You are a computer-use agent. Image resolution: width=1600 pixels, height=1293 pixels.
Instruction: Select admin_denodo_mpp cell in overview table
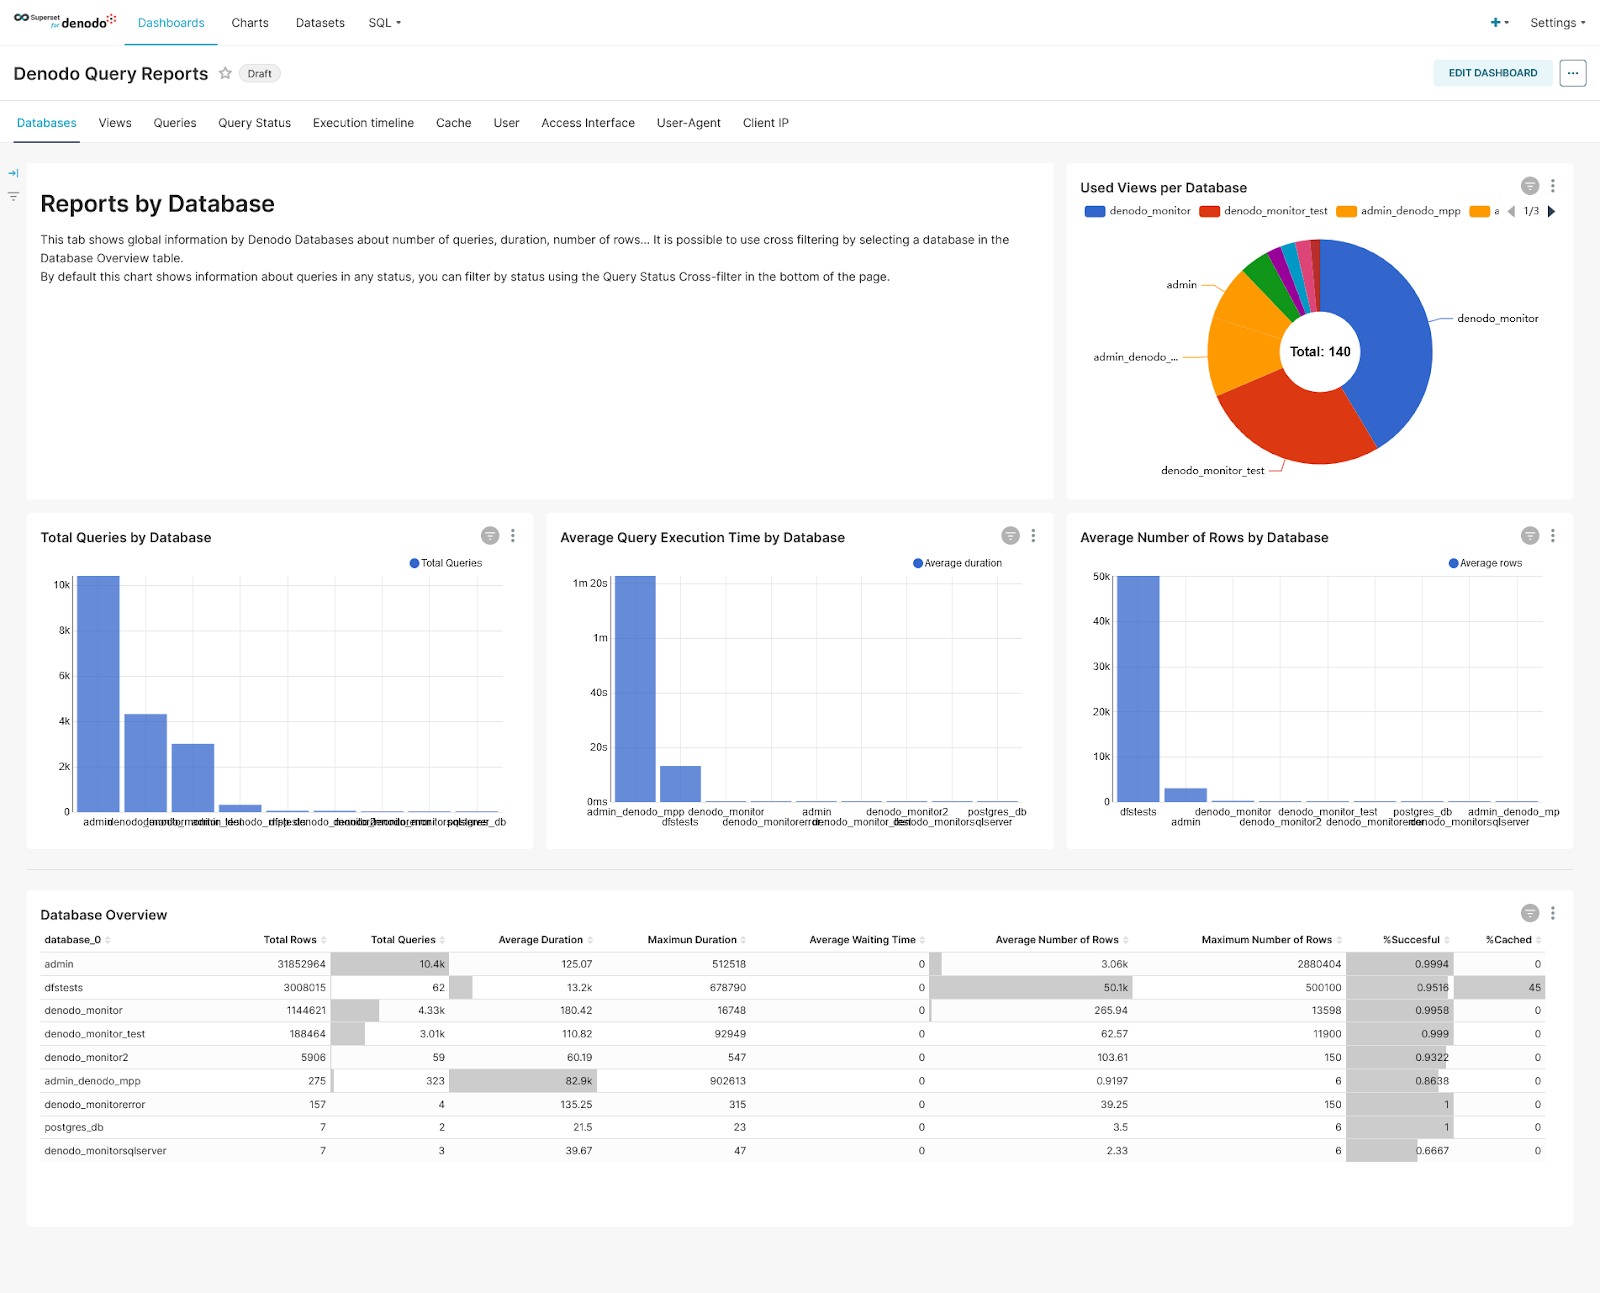92,1081
